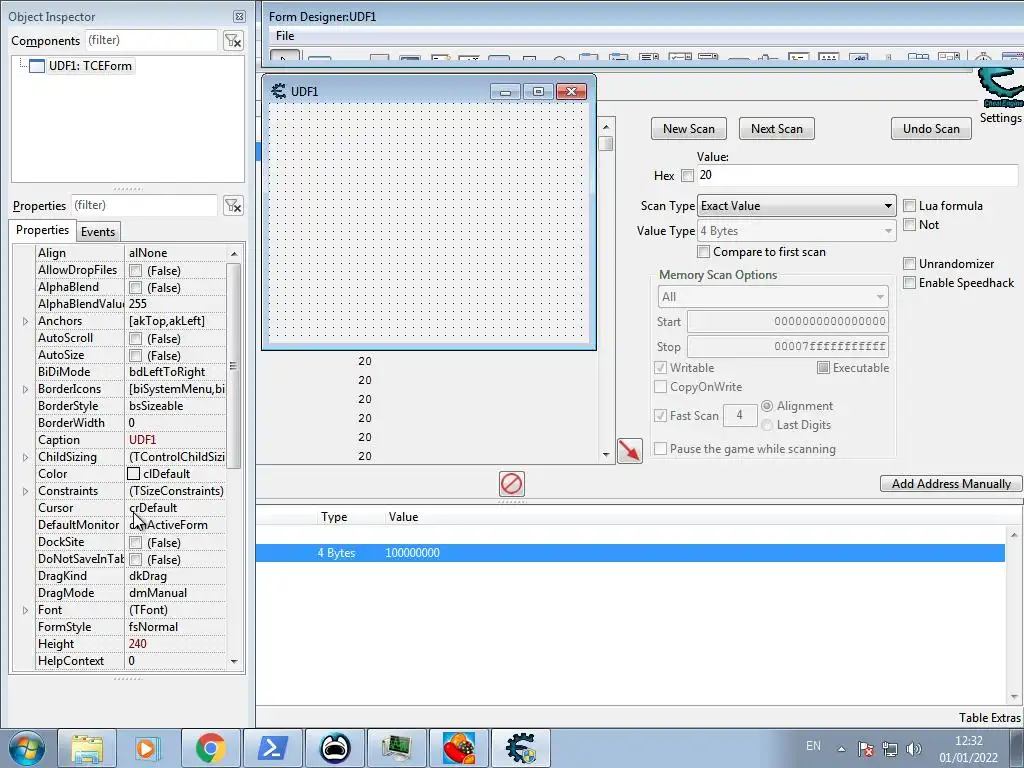Click the Next Scan button
Image resolution: width=1024 pixels, height=768 pixels.
tap(776, 129)
